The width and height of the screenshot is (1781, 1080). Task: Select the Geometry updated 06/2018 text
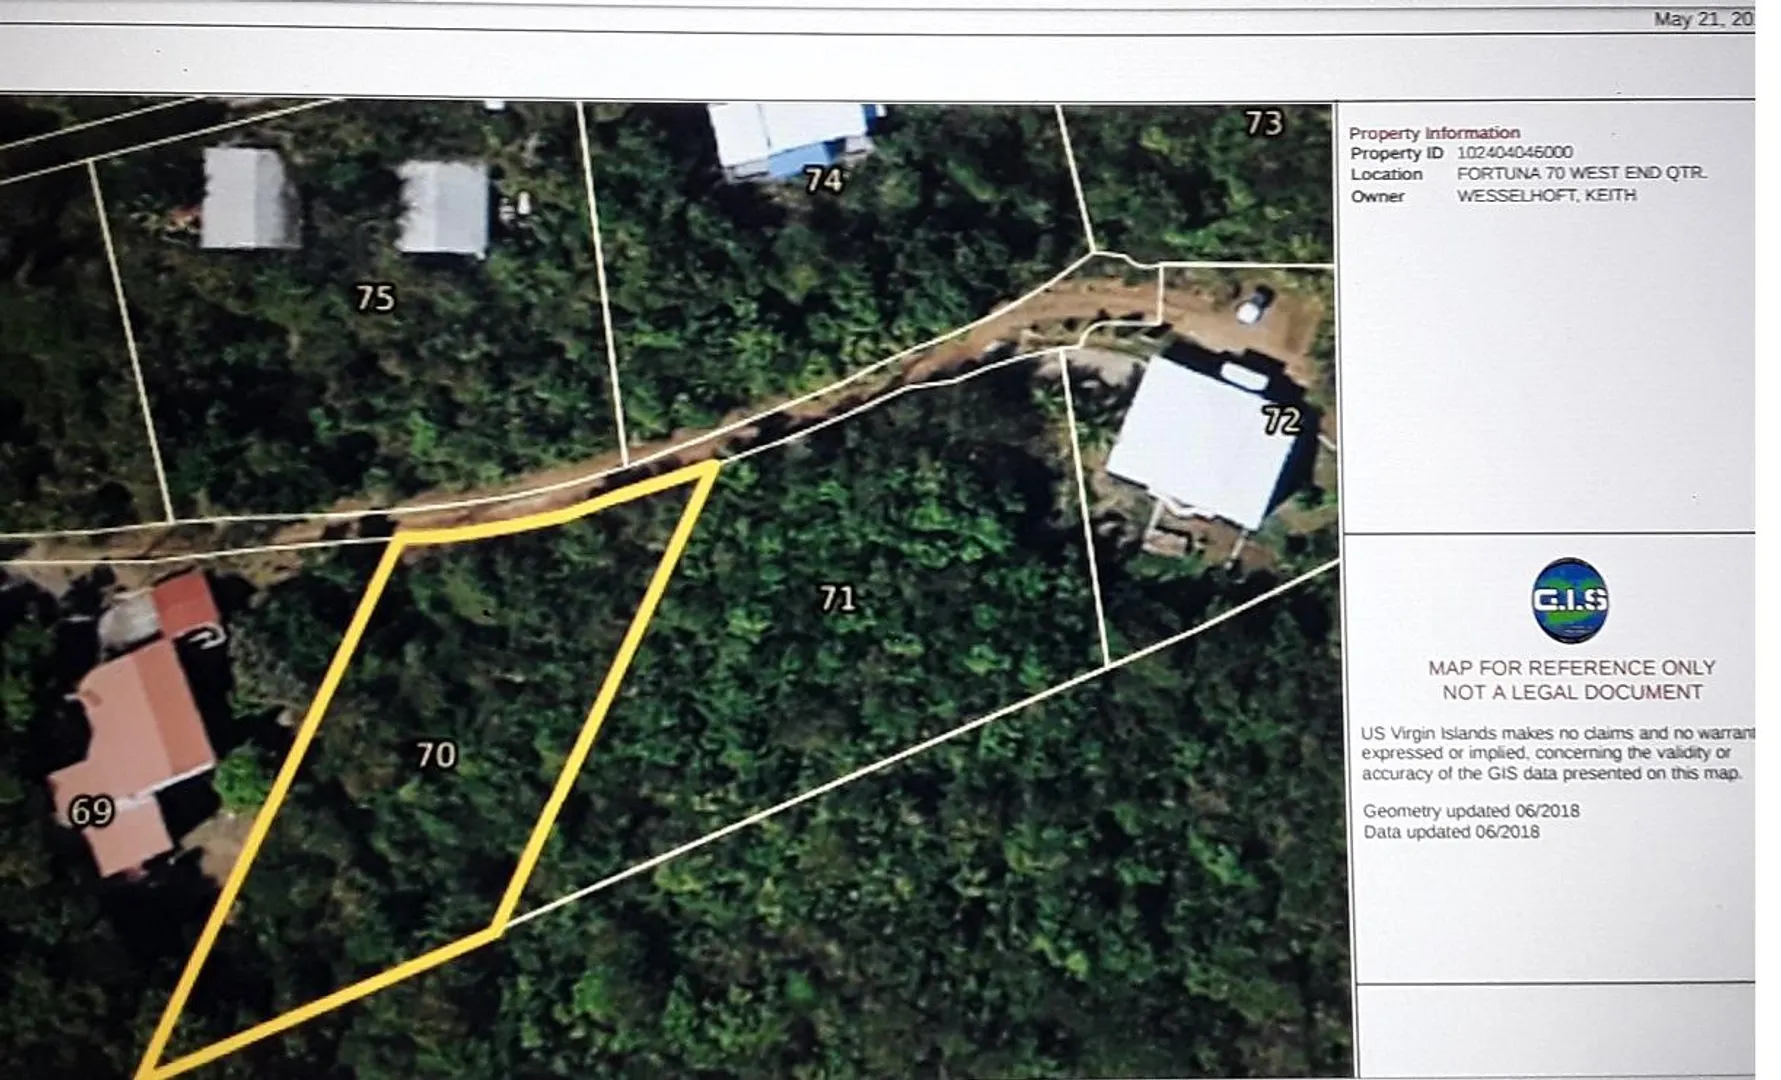(1471, 810)
